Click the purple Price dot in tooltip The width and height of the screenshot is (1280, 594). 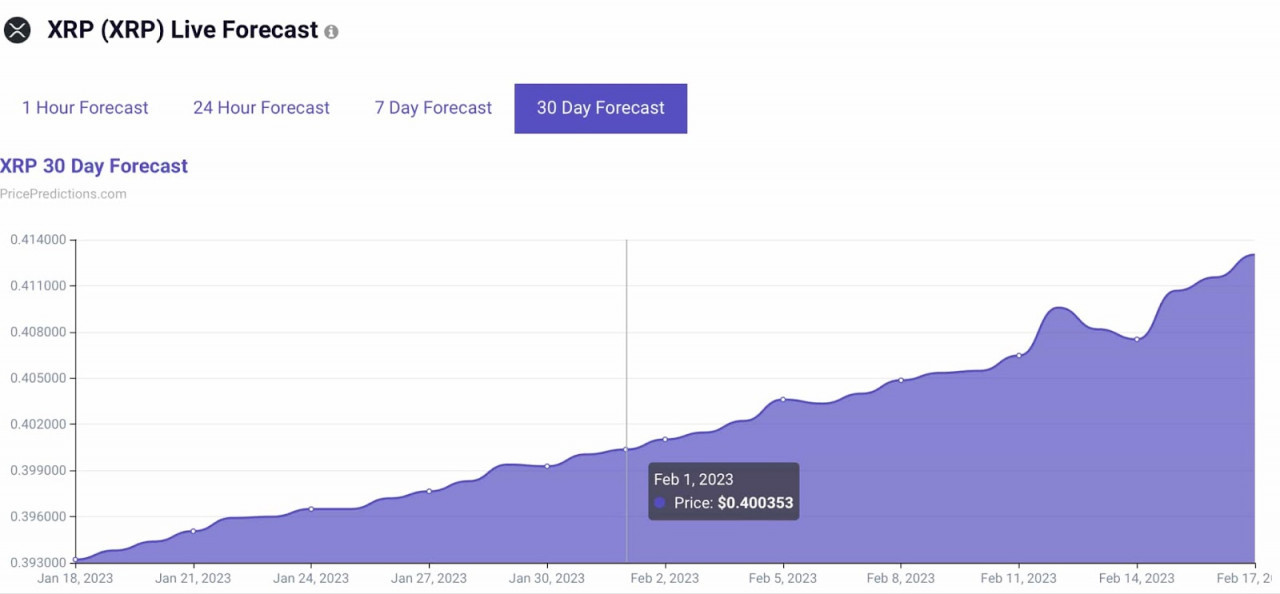click(660, 503)
